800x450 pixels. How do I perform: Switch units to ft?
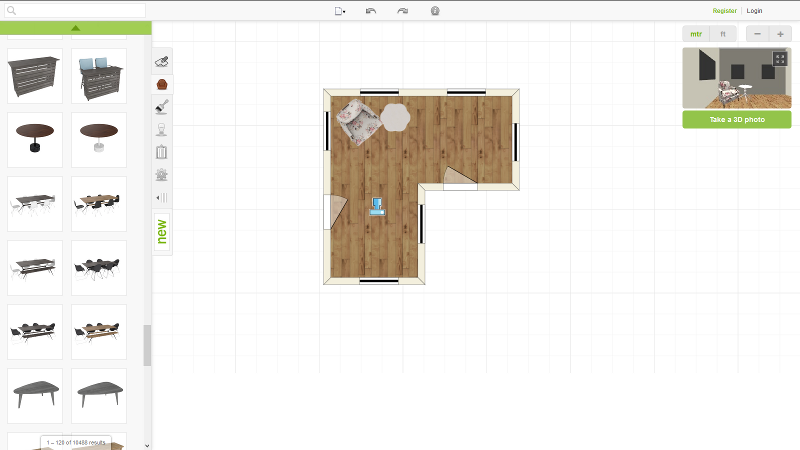pos(723,34)
